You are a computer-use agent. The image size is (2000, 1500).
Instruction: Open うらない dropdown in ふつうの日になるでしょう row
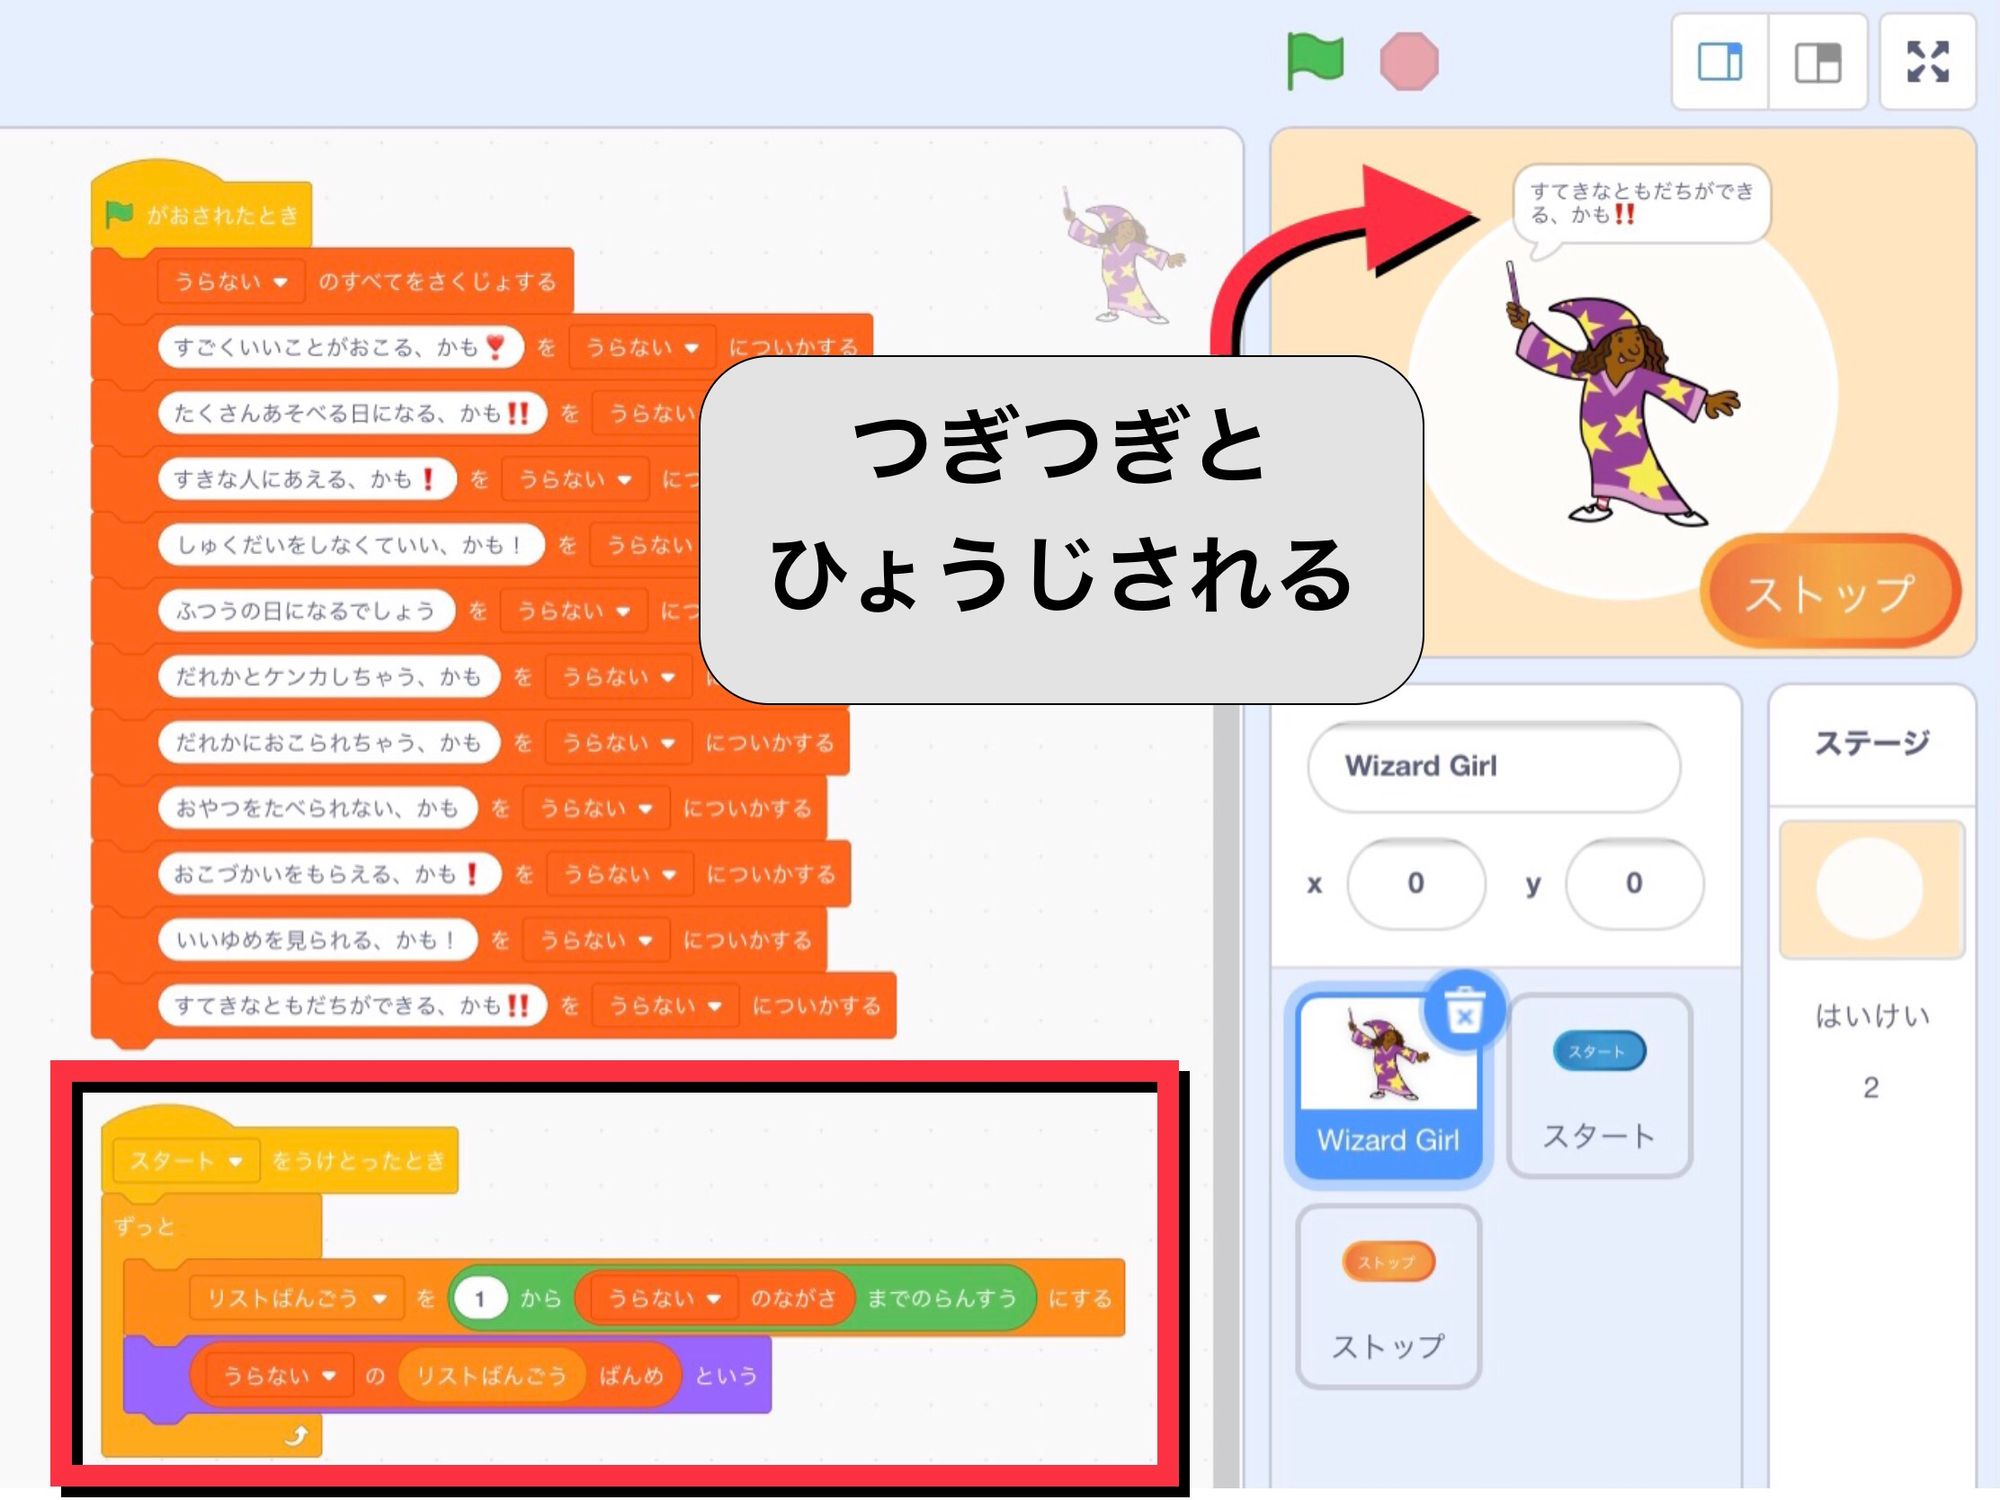point(573,611)
